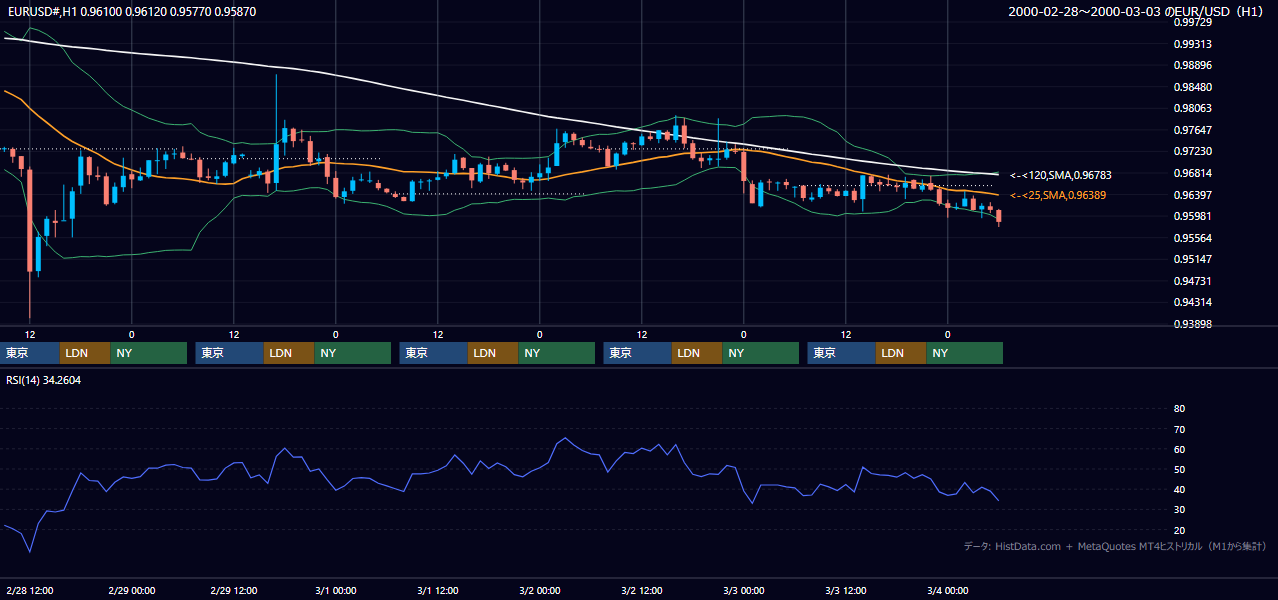Click price axis value 0.98480
Screen dimensions: 1278x600
pos(1193,87)
